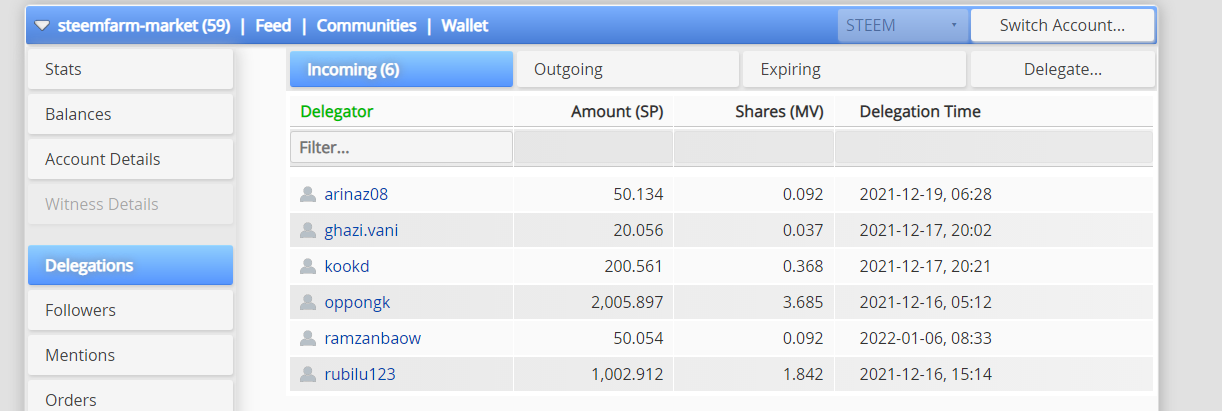
Task: Open the Followers section in the sidebar
Action: coord(130,310)
